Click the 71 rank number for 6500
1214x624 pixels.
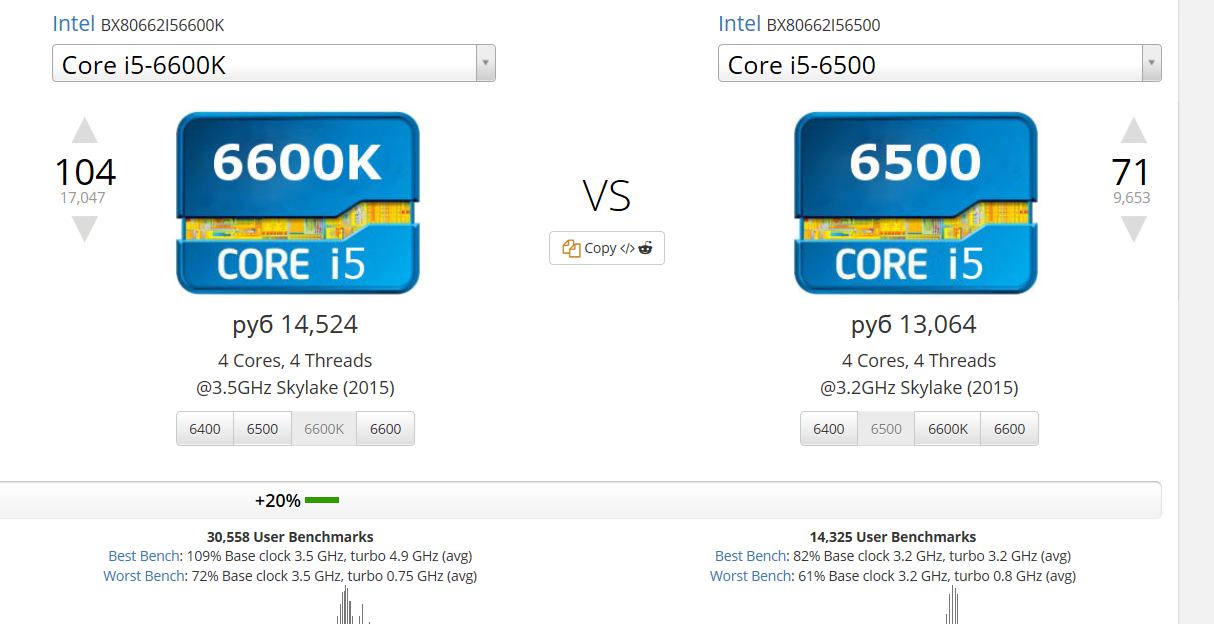[x=1131, y=172]
